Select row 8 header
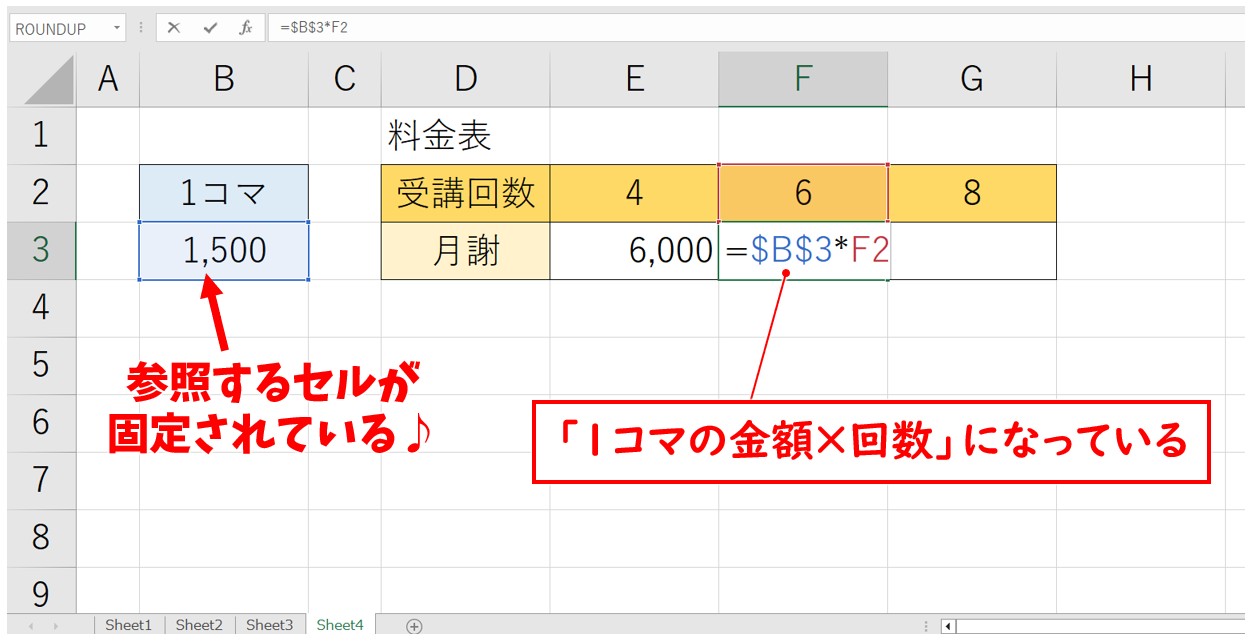Screen dimensions: 1251x643 [x=41, y=537]
